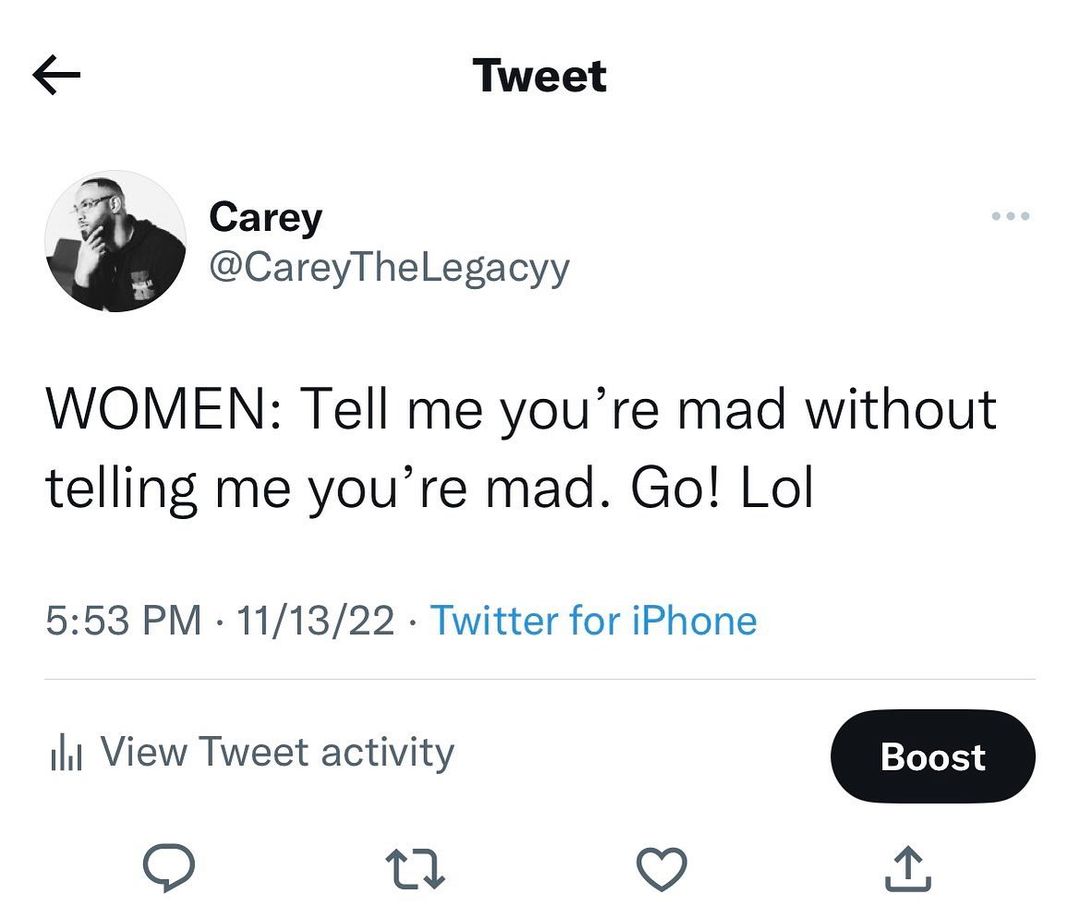Image resolution: width=1080 pixels, height=918 pixels.
Task: Open the Twitter for iPhone link
Action: coord(593,621)
